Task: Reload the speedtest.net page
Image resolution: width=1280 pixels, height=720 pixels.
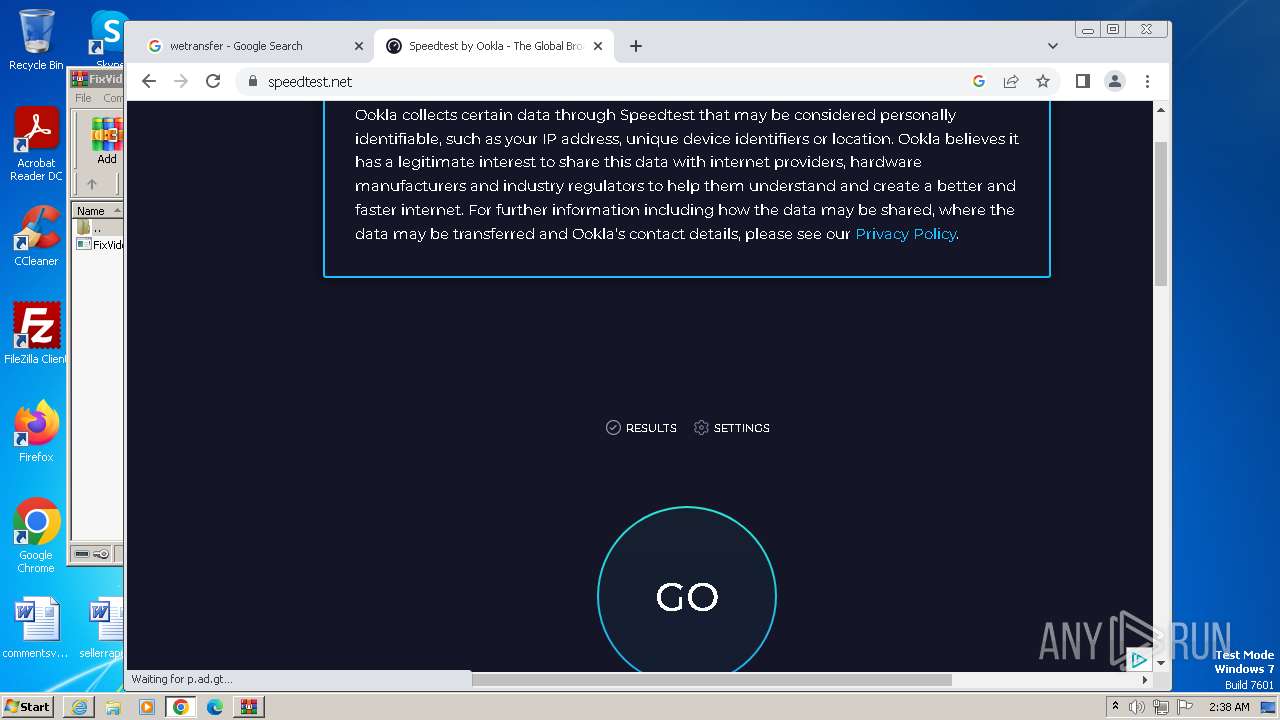Action: click(213, 81)
